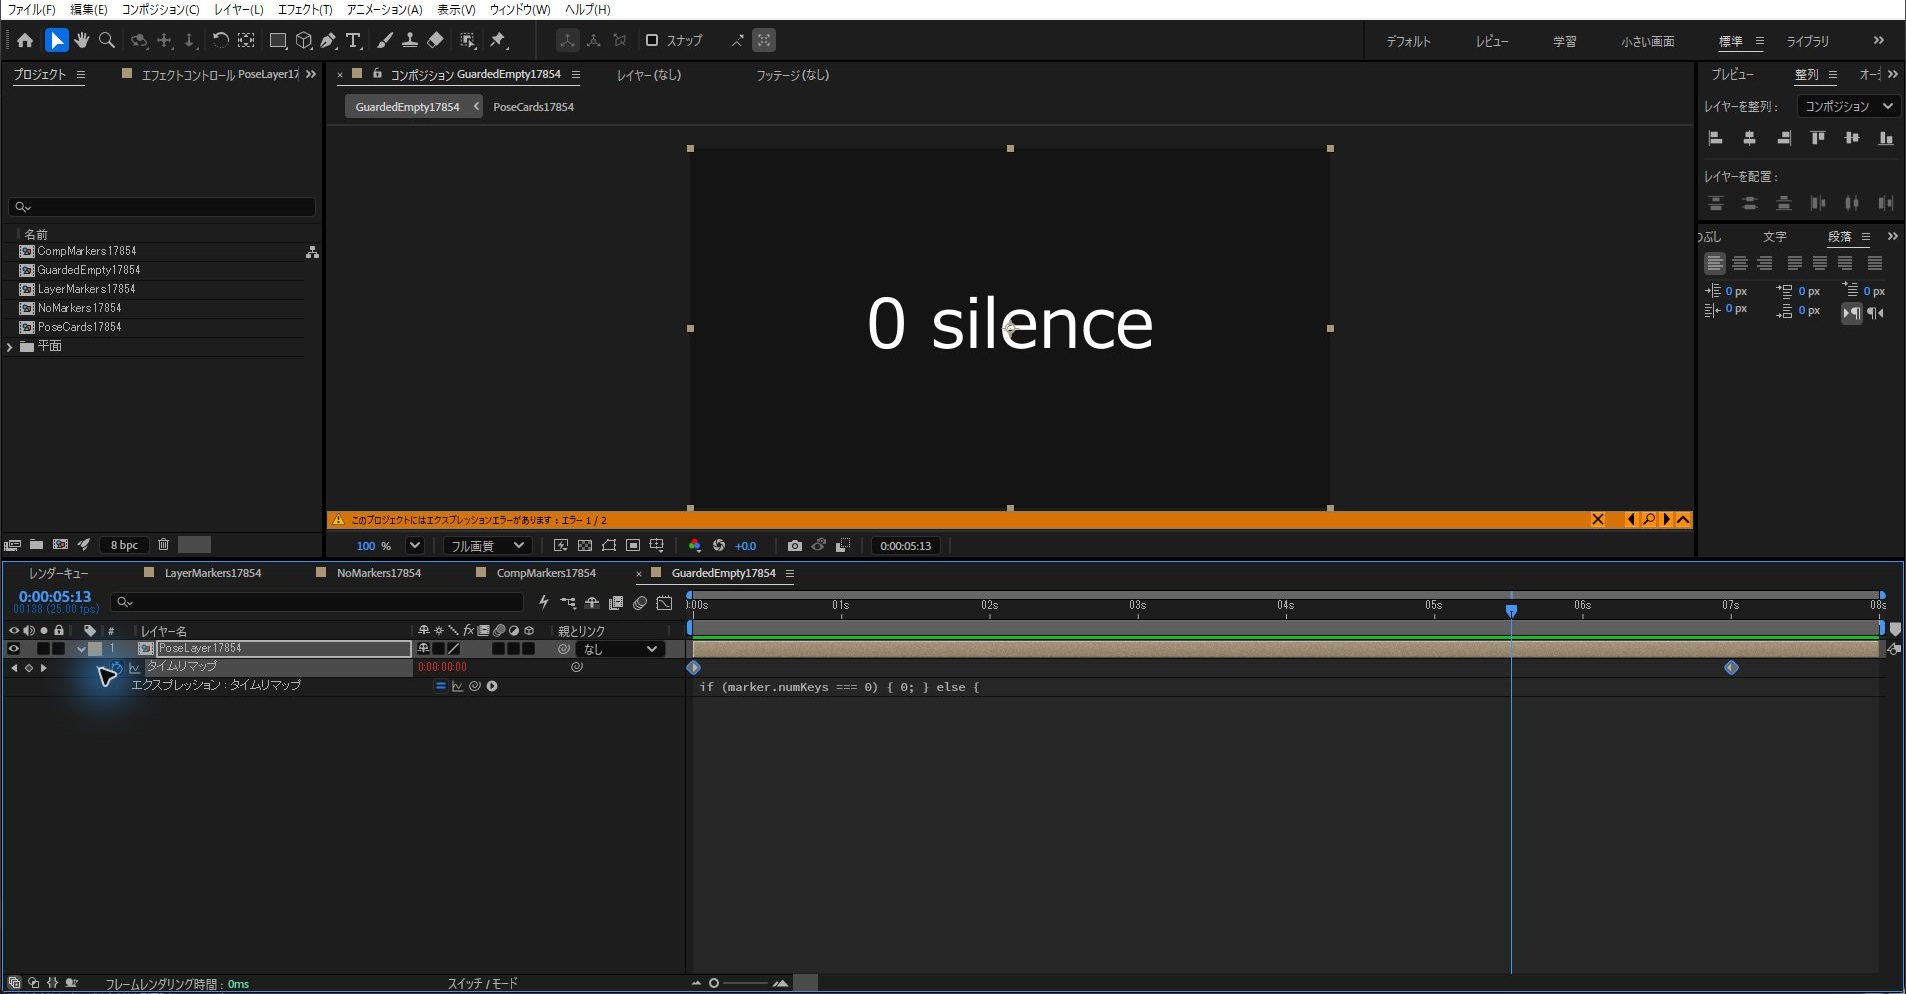Click the project bit depth 8 bpc
1906x994 pixels.
[x=125, y=545]
